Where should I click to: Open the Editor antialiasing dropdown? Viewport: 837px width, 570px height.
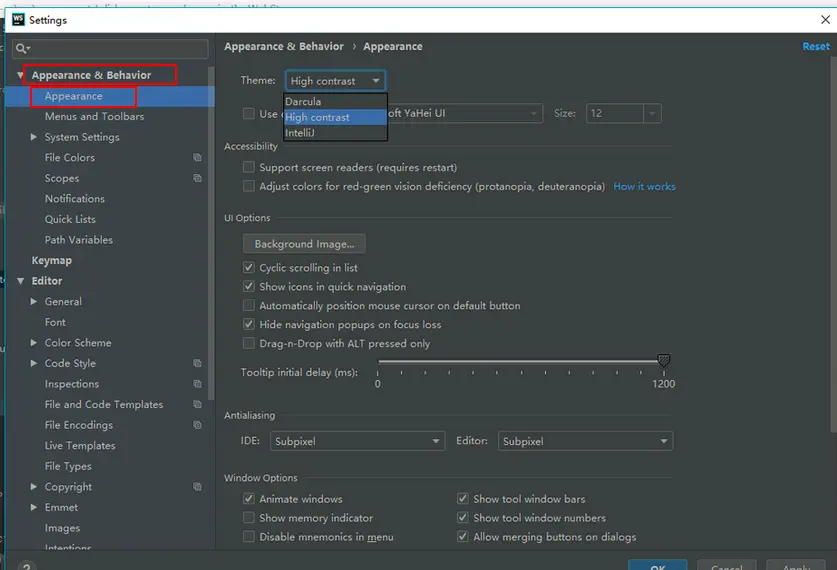pyautogui.click(x=585, y=441)
